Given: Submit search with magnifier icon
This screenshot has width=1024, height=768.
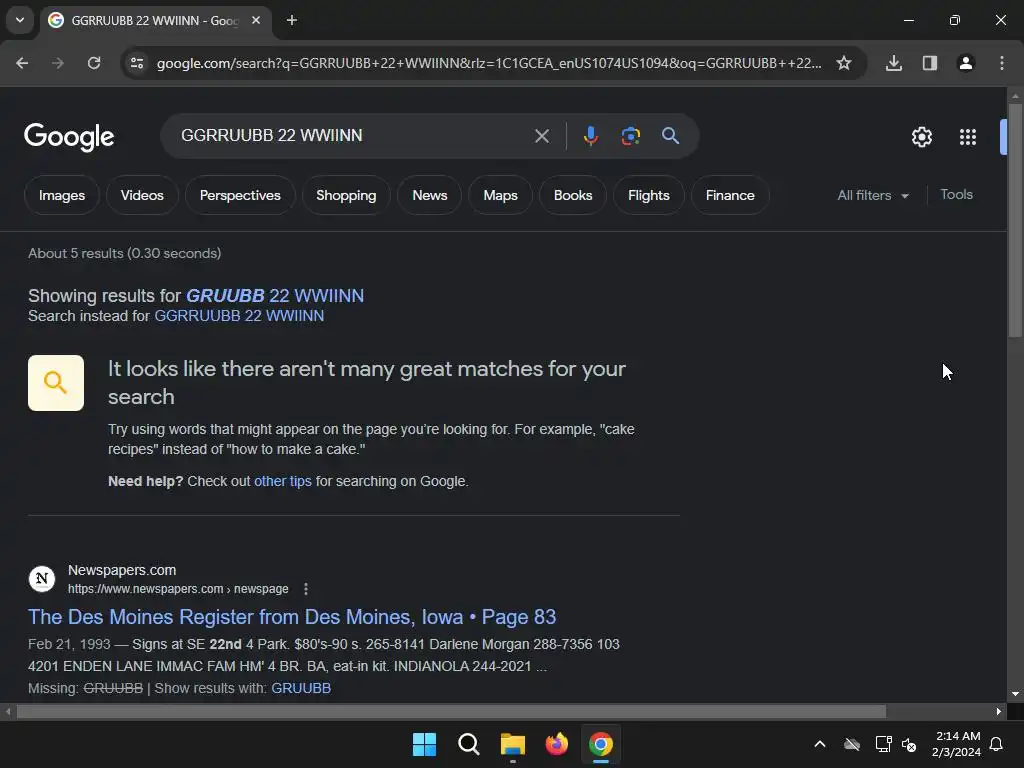Looking at the screenshot, I should click(670, 136).
